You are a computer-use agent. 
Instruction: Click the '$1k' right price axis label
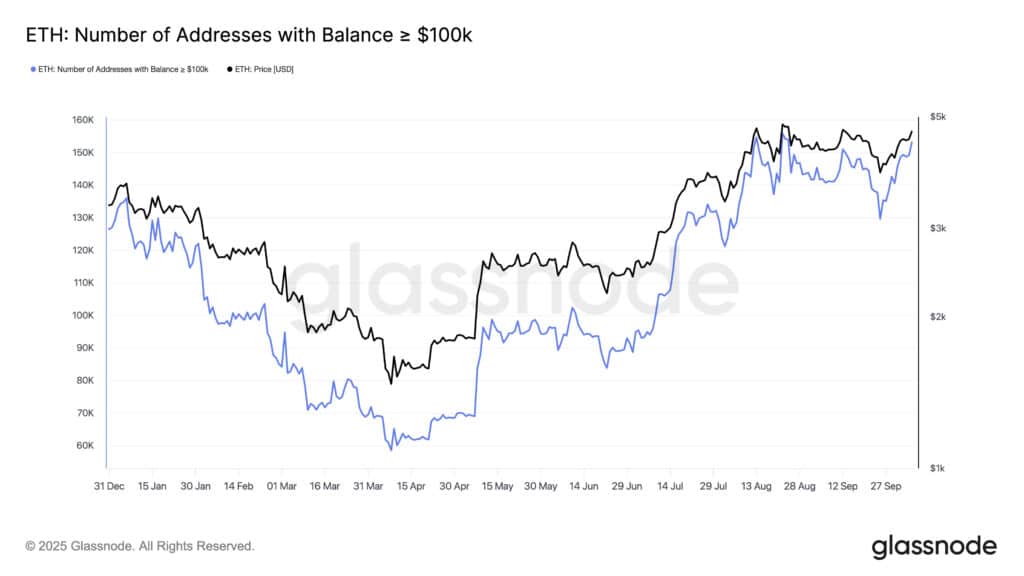(x=937, y=468)
